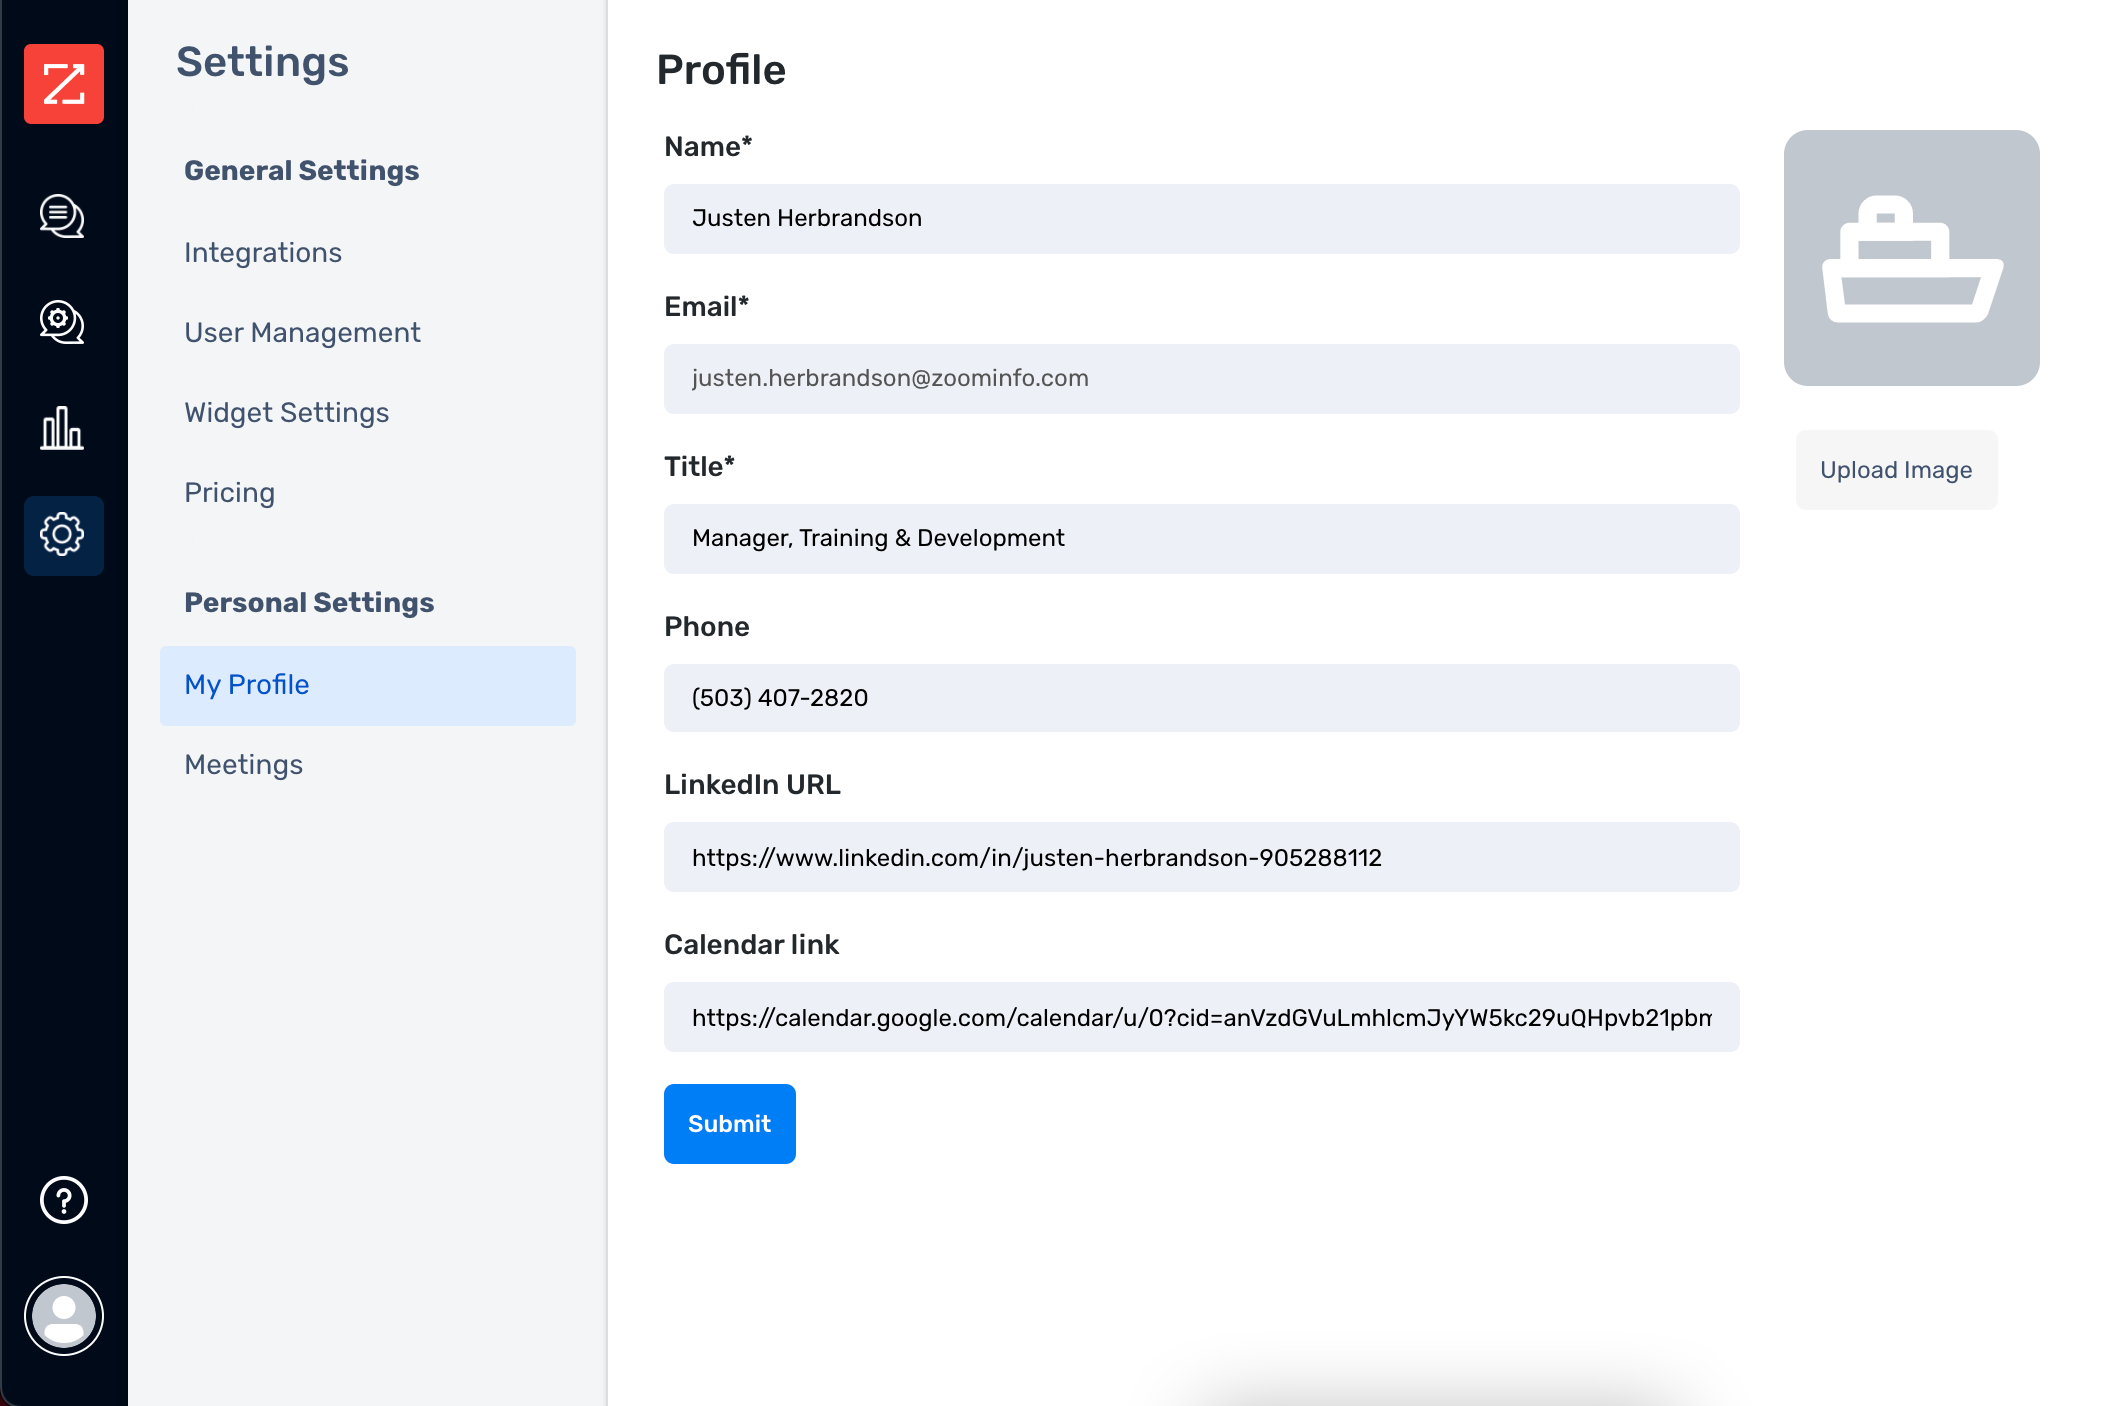The width and height of the screenshot is (2122, 1406).
Task: Select the Calendar link field
Action: click(1200, 1017)
